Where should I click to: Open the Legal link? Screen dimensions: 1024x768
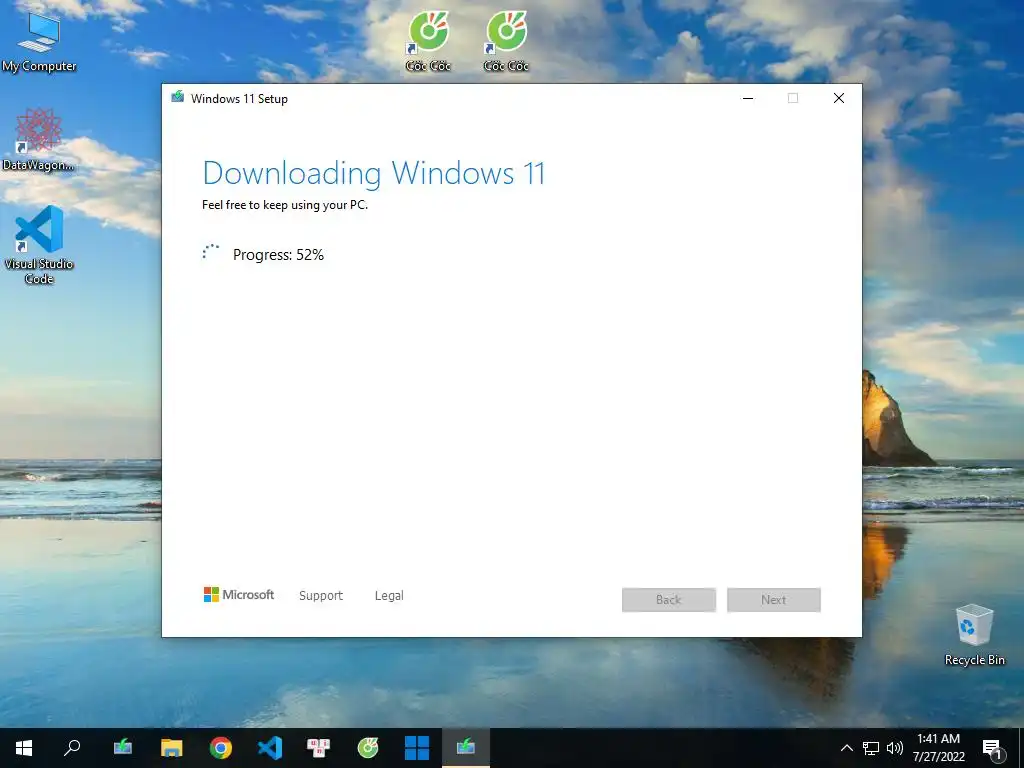(389, 596)
